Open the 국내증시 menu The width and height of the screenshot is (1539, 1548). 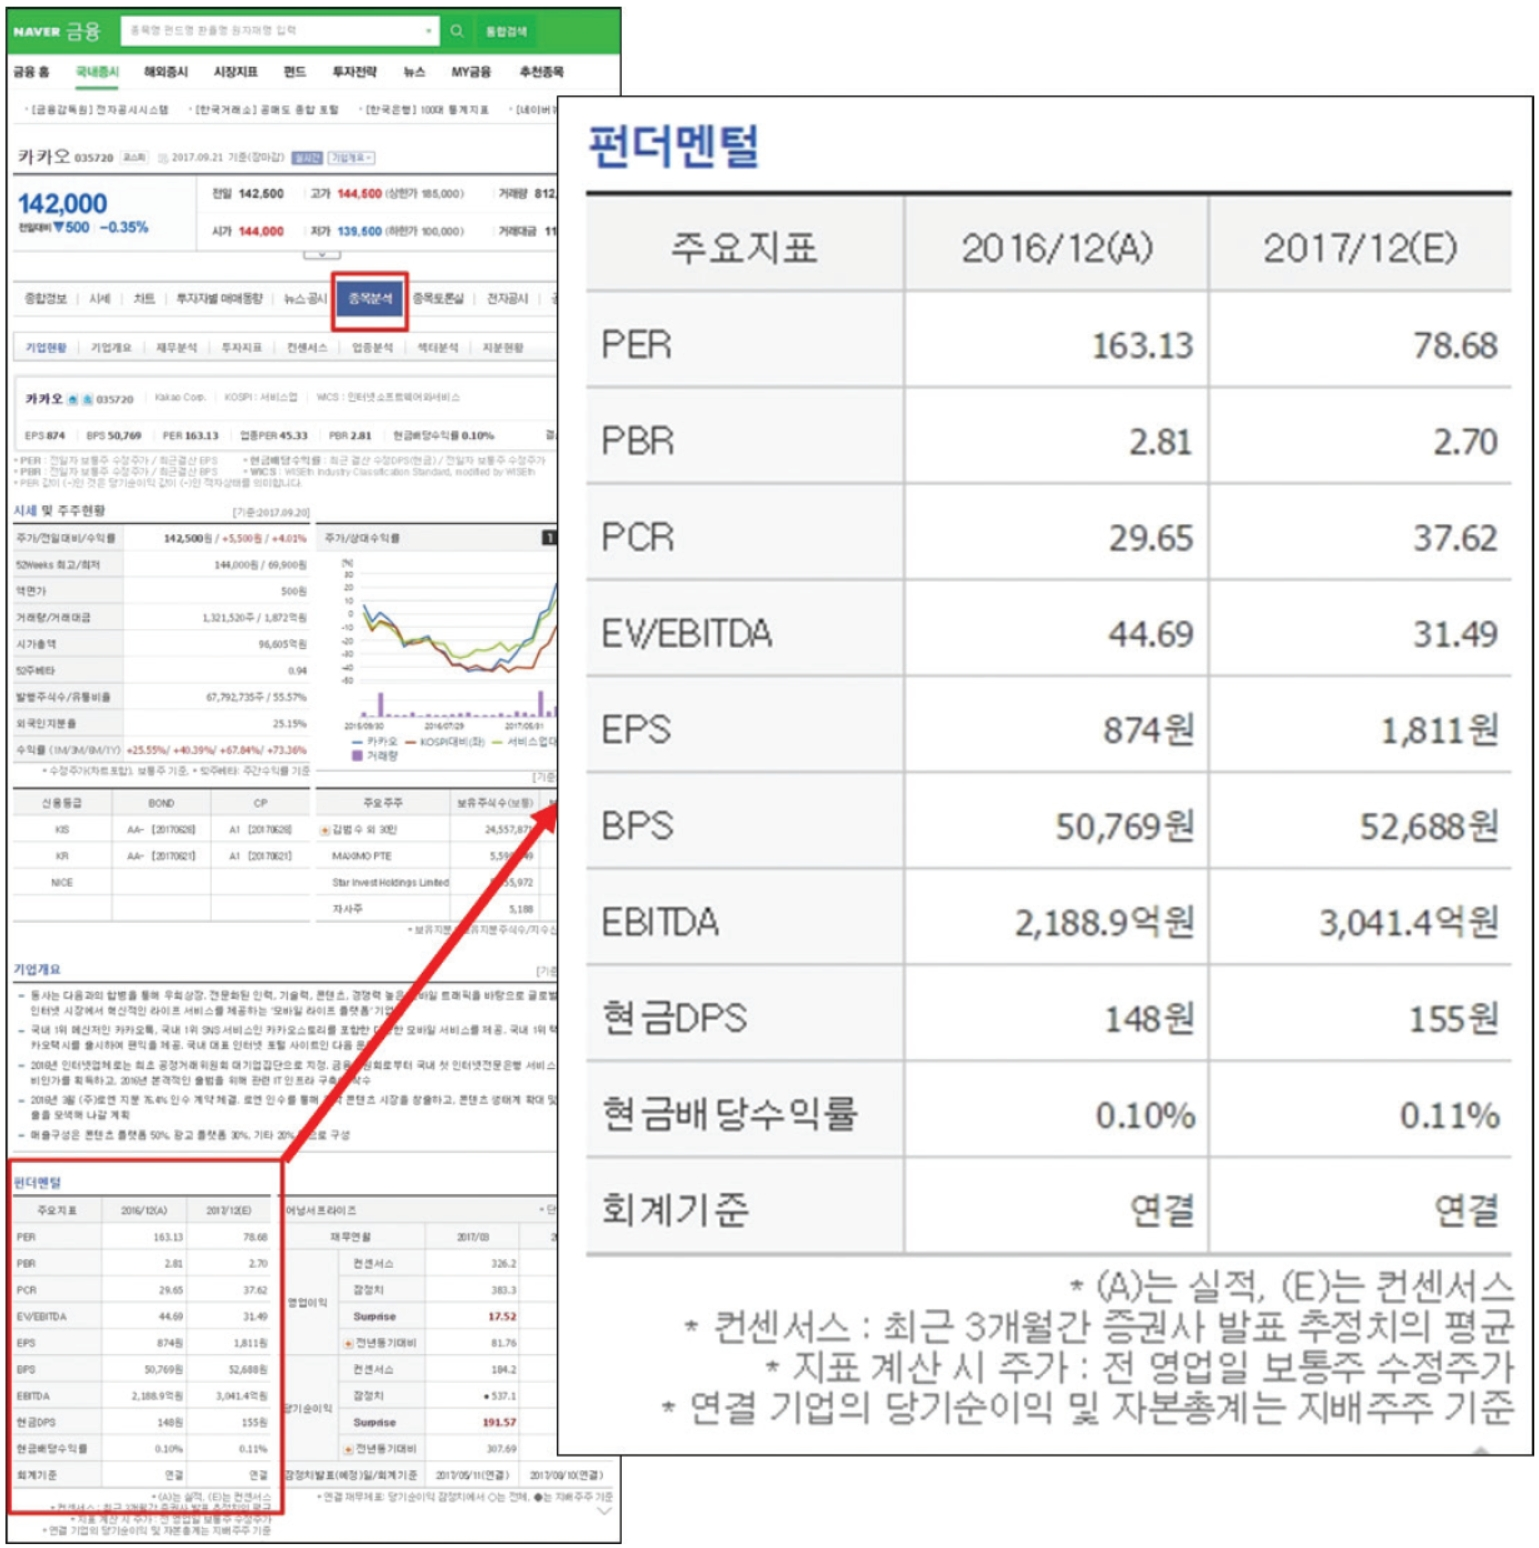tap(97, 72)
